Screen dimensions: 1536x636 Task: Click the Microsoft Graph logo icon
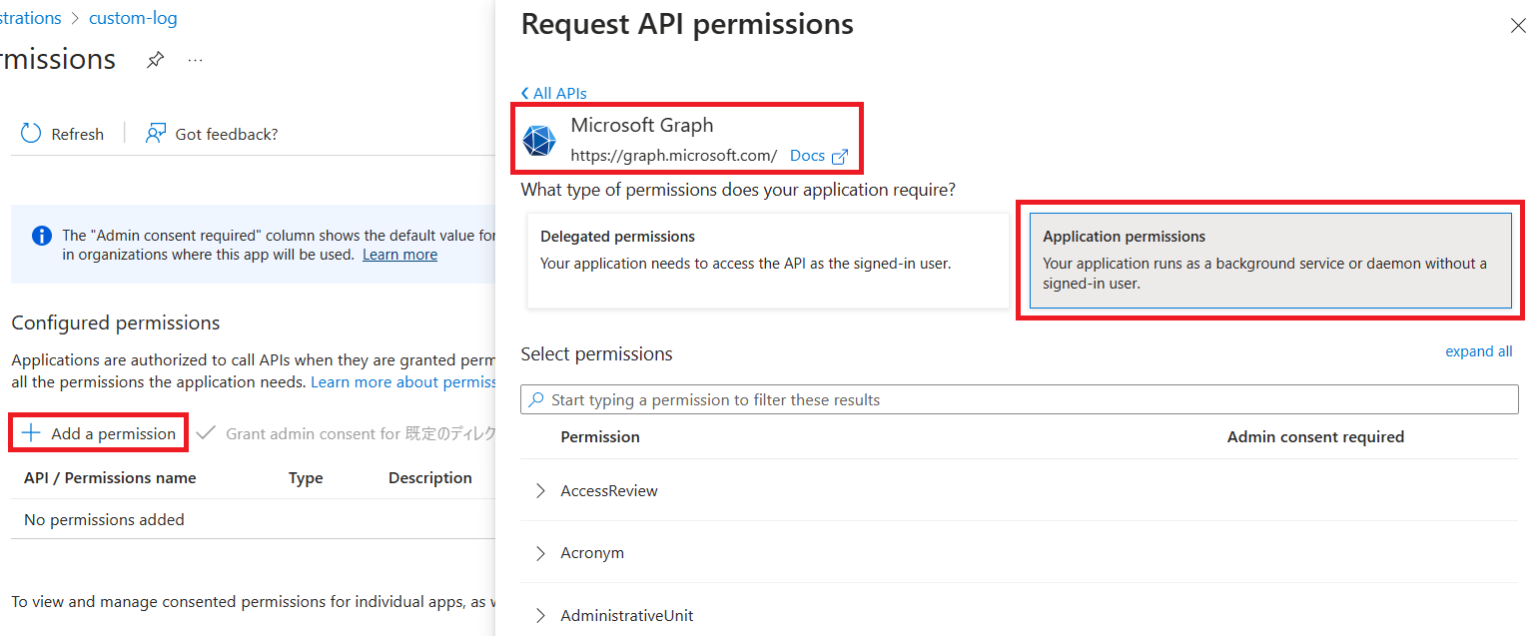point(540,140)
